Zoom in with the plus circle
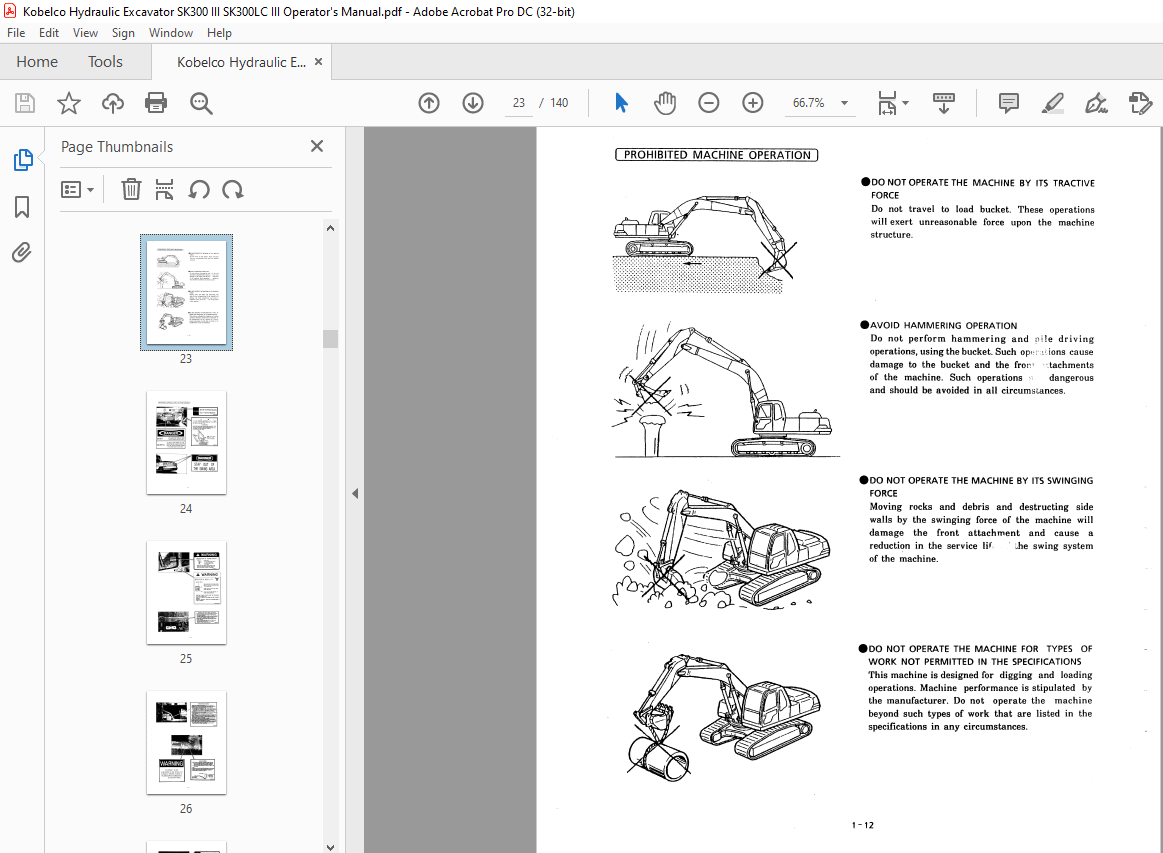Viewport: 1163px width, 853px height. 752,103
